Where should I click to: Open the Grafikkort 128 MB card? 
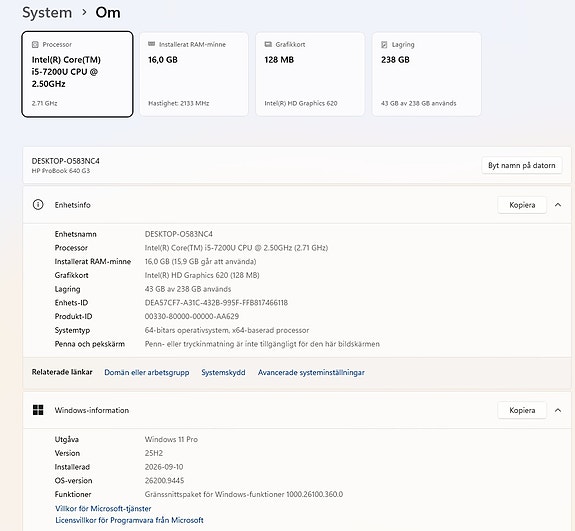pyautogui.click(x=310, y=74)
